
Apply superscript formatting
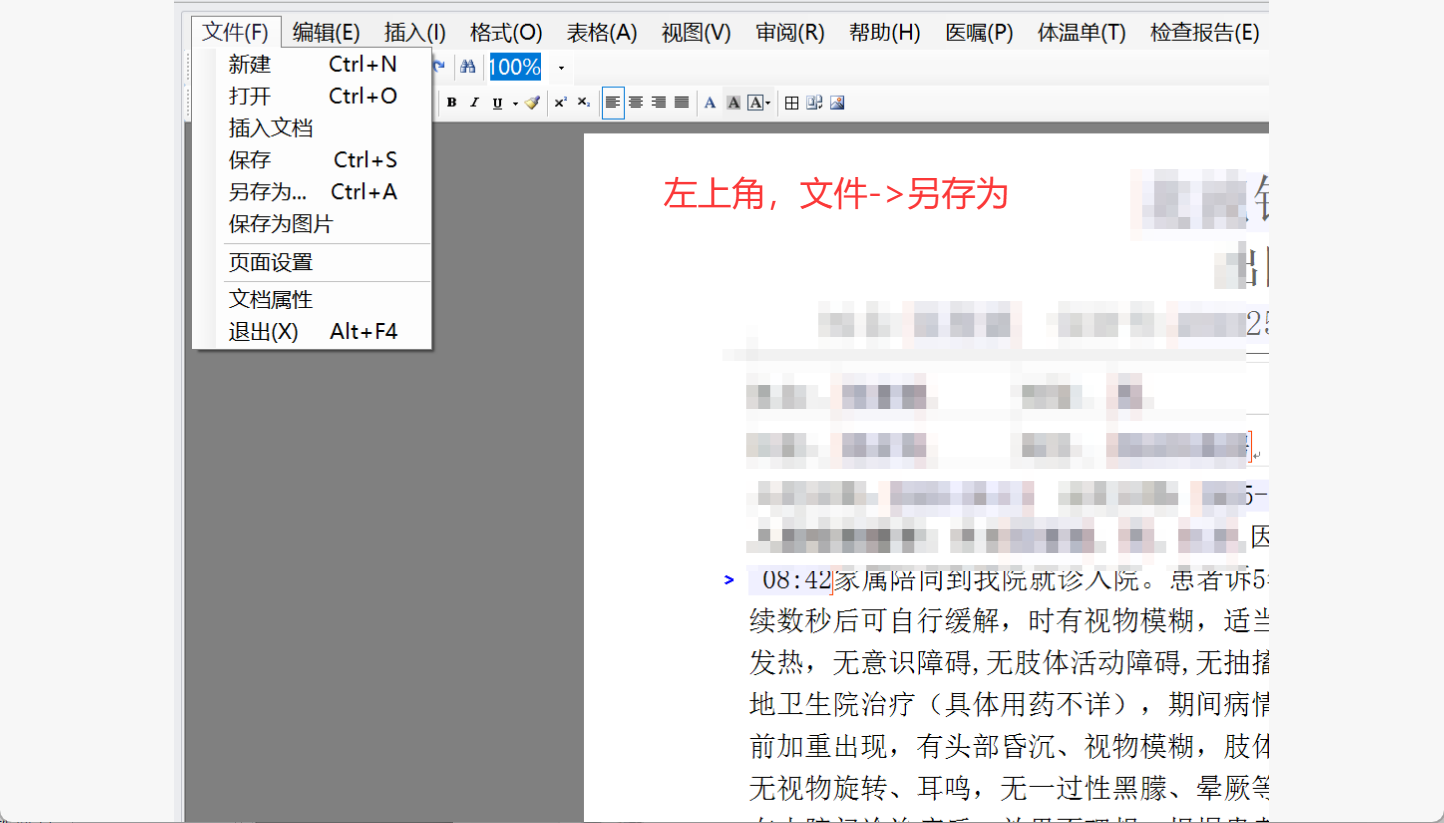[561, 103]
